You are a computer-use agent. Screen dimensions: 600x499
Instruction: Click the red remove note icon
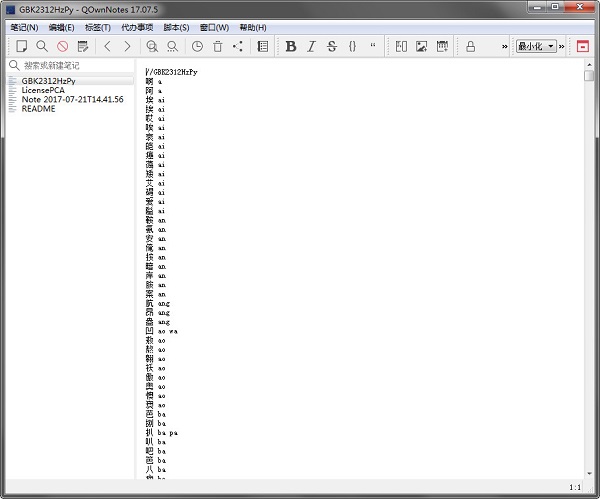pyautogui.click(x=62, y=46)
